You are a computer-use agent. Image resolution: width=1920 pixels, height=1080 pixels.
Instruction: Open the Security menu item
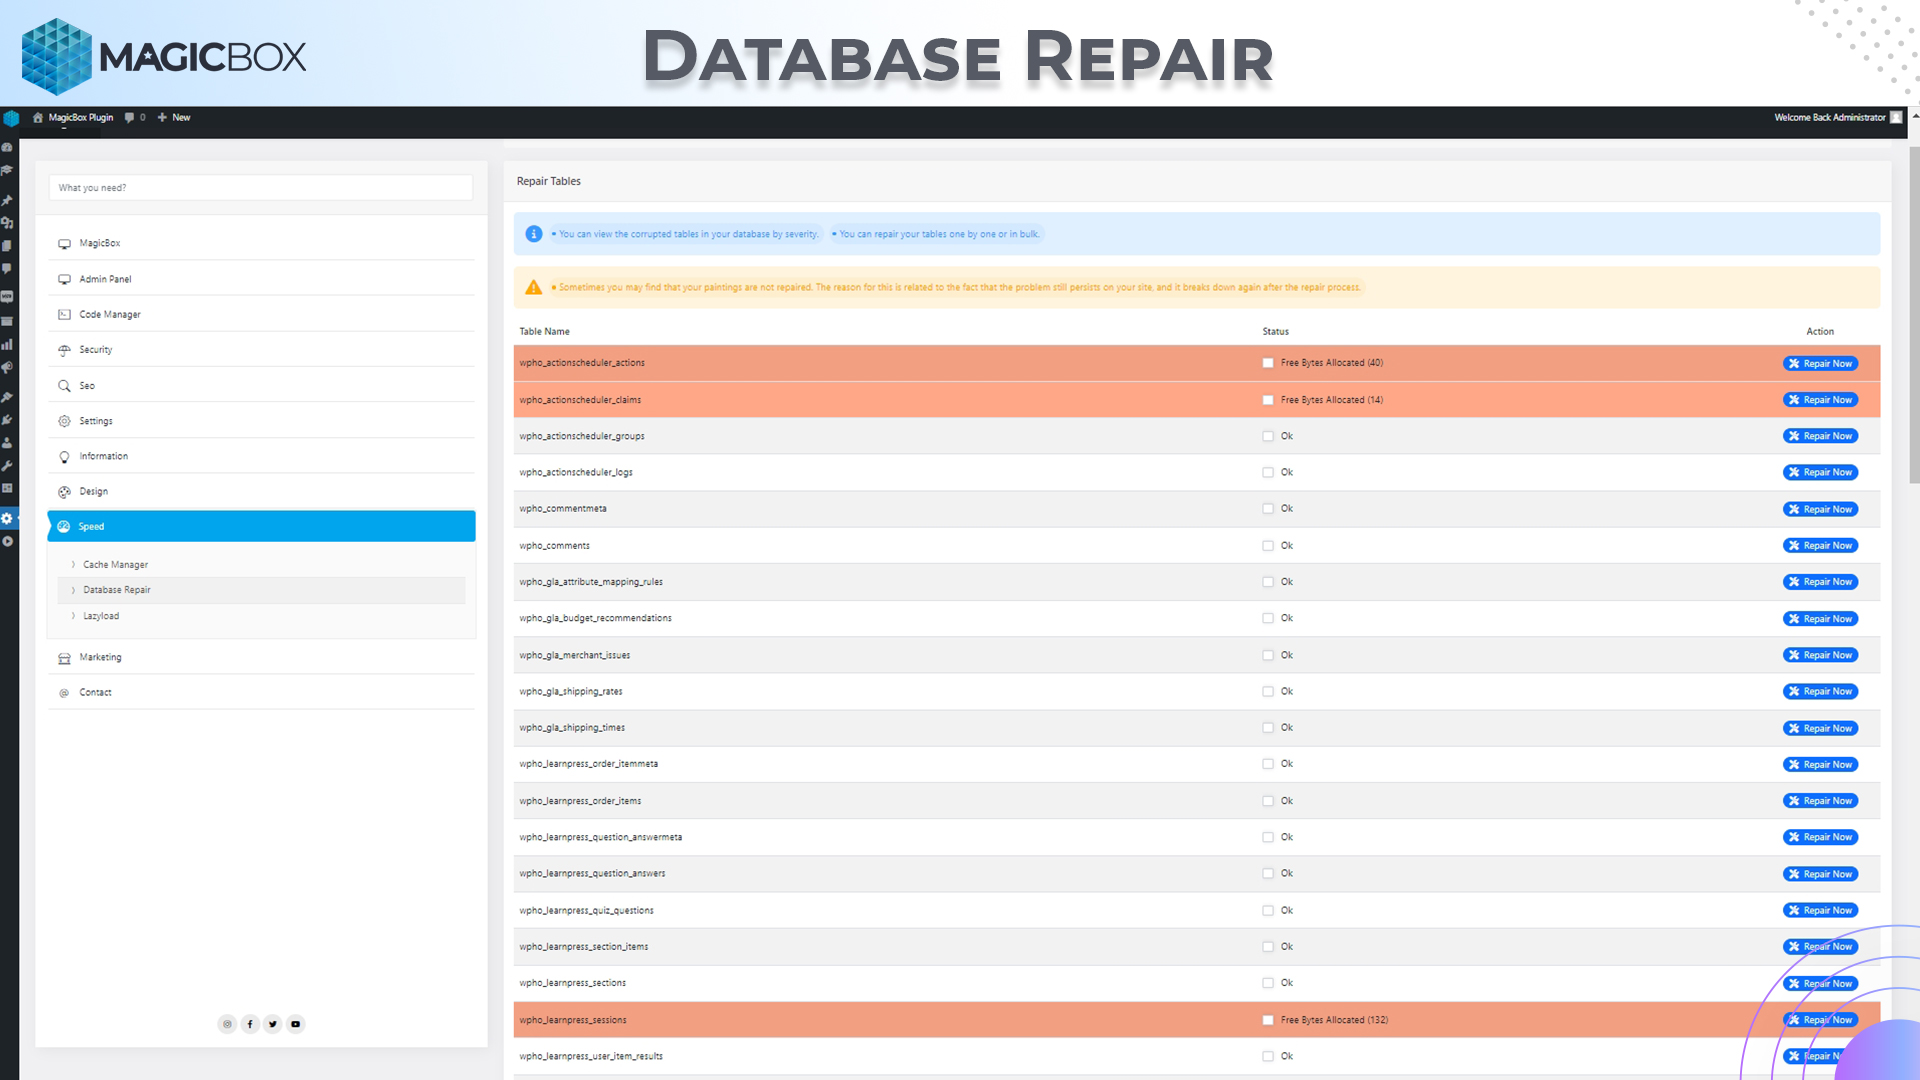pyautogui.click(x=261, y=350)
